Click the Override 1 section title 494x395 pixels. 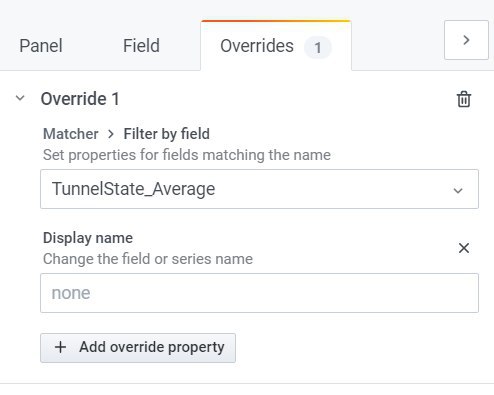(x=80, y=99)
